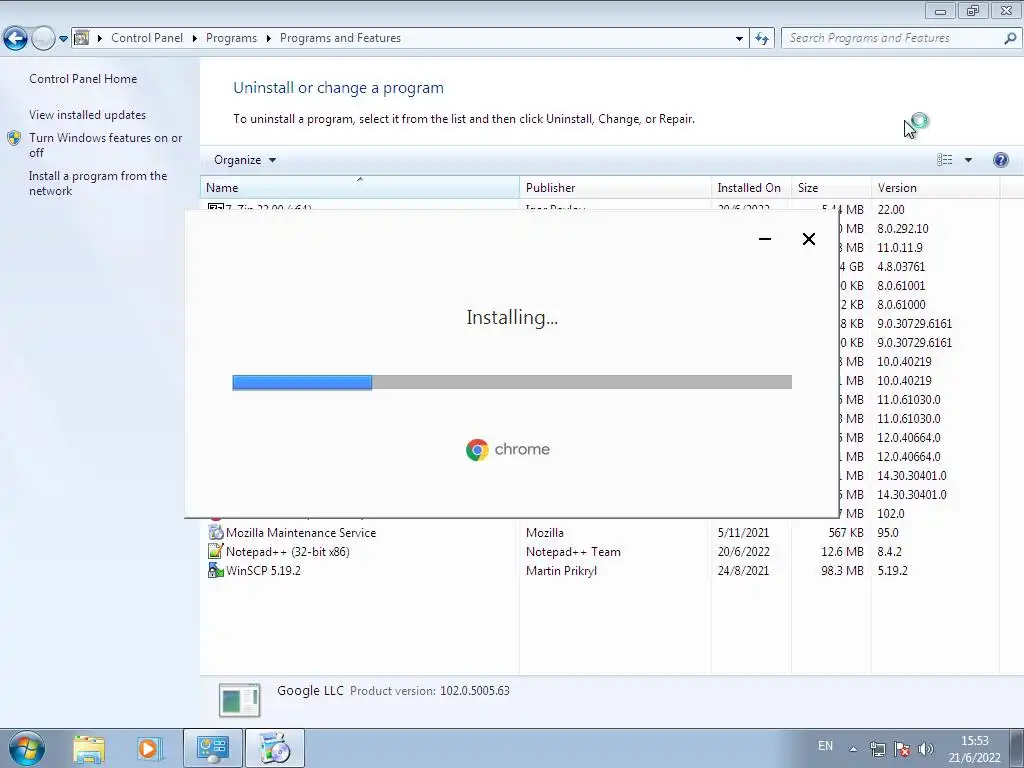Refresh the Programs and Features list
Image resolution: width=1024 pixels, height=768 pixels.
point(761,39)
